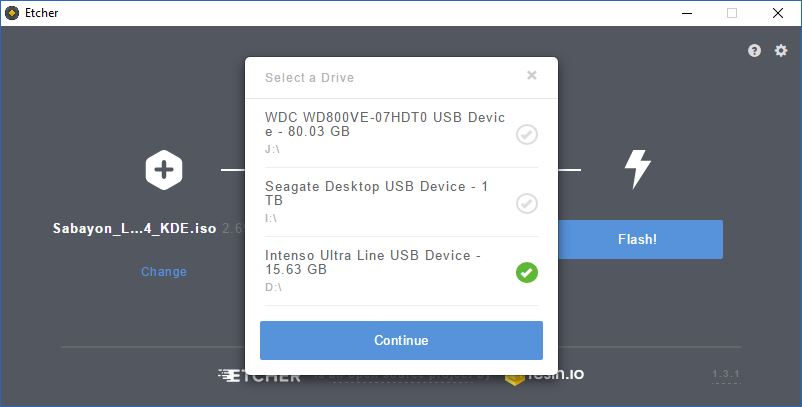
Task: Click the select image plus hexagon icon
Action: click(164, 170)
